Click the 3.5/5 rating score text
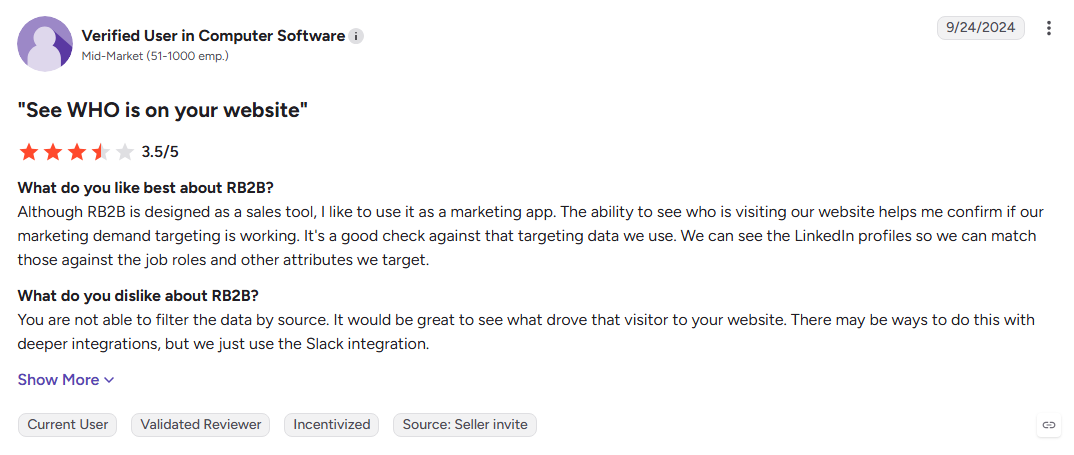 [x=160, y=151]
